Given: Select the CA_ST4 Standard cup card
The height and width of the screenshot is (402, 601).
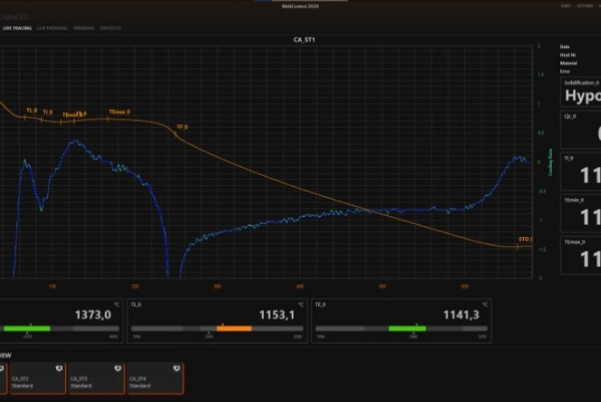Looking at the screenshot, I should click(155, 378).
